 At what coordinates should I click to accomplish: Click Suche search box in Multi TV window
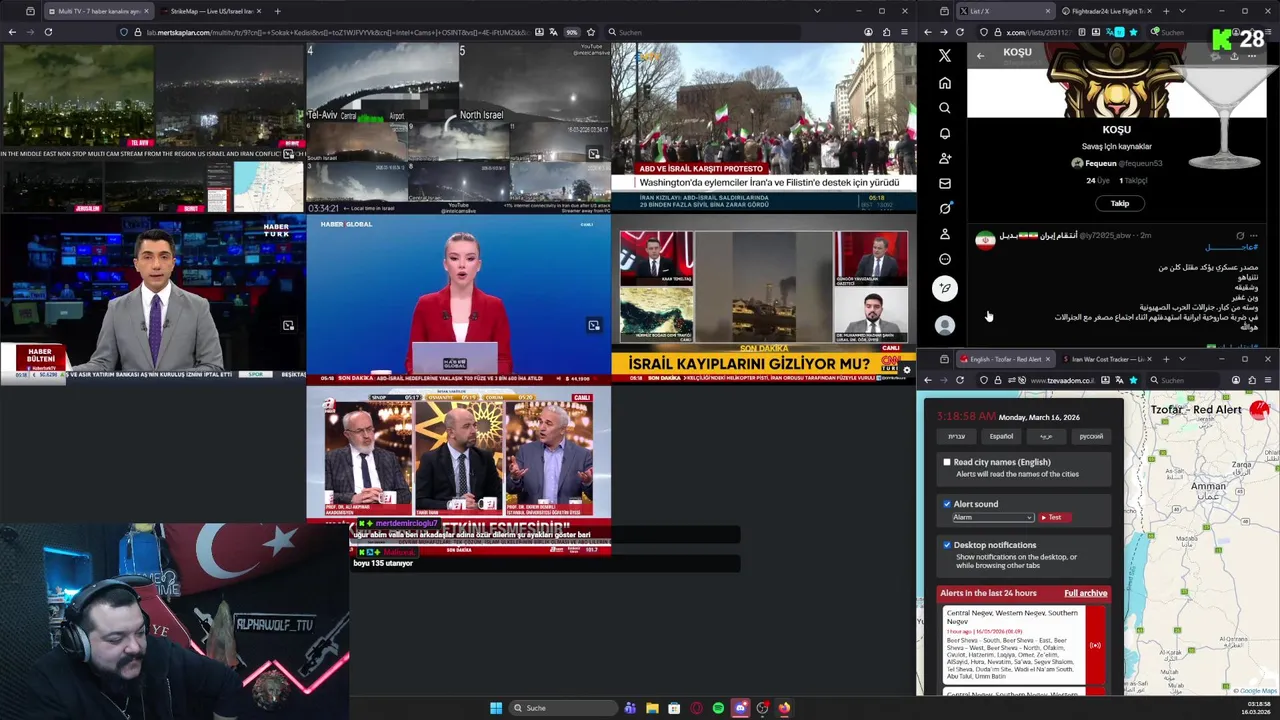705,32
